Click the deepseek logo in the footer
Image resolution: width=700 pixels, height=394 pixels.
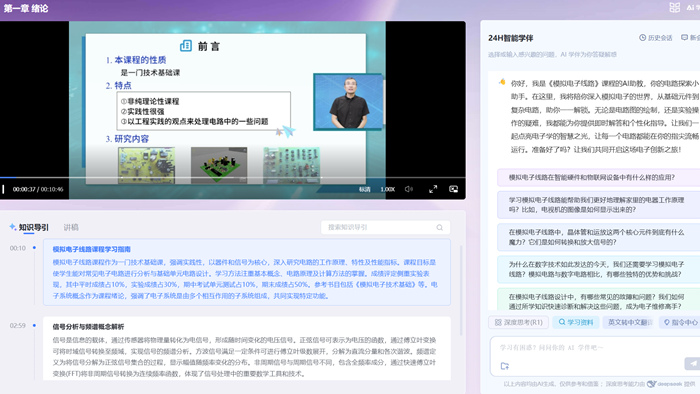[665, 384]
